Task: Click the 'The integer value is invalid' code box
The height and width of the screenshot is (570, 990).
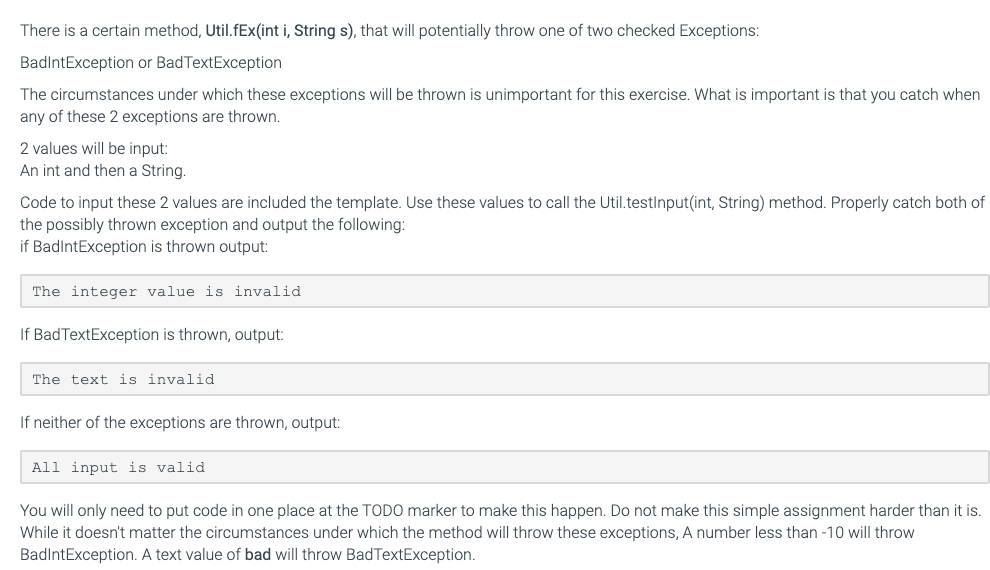Action: [x=504, y=291]
